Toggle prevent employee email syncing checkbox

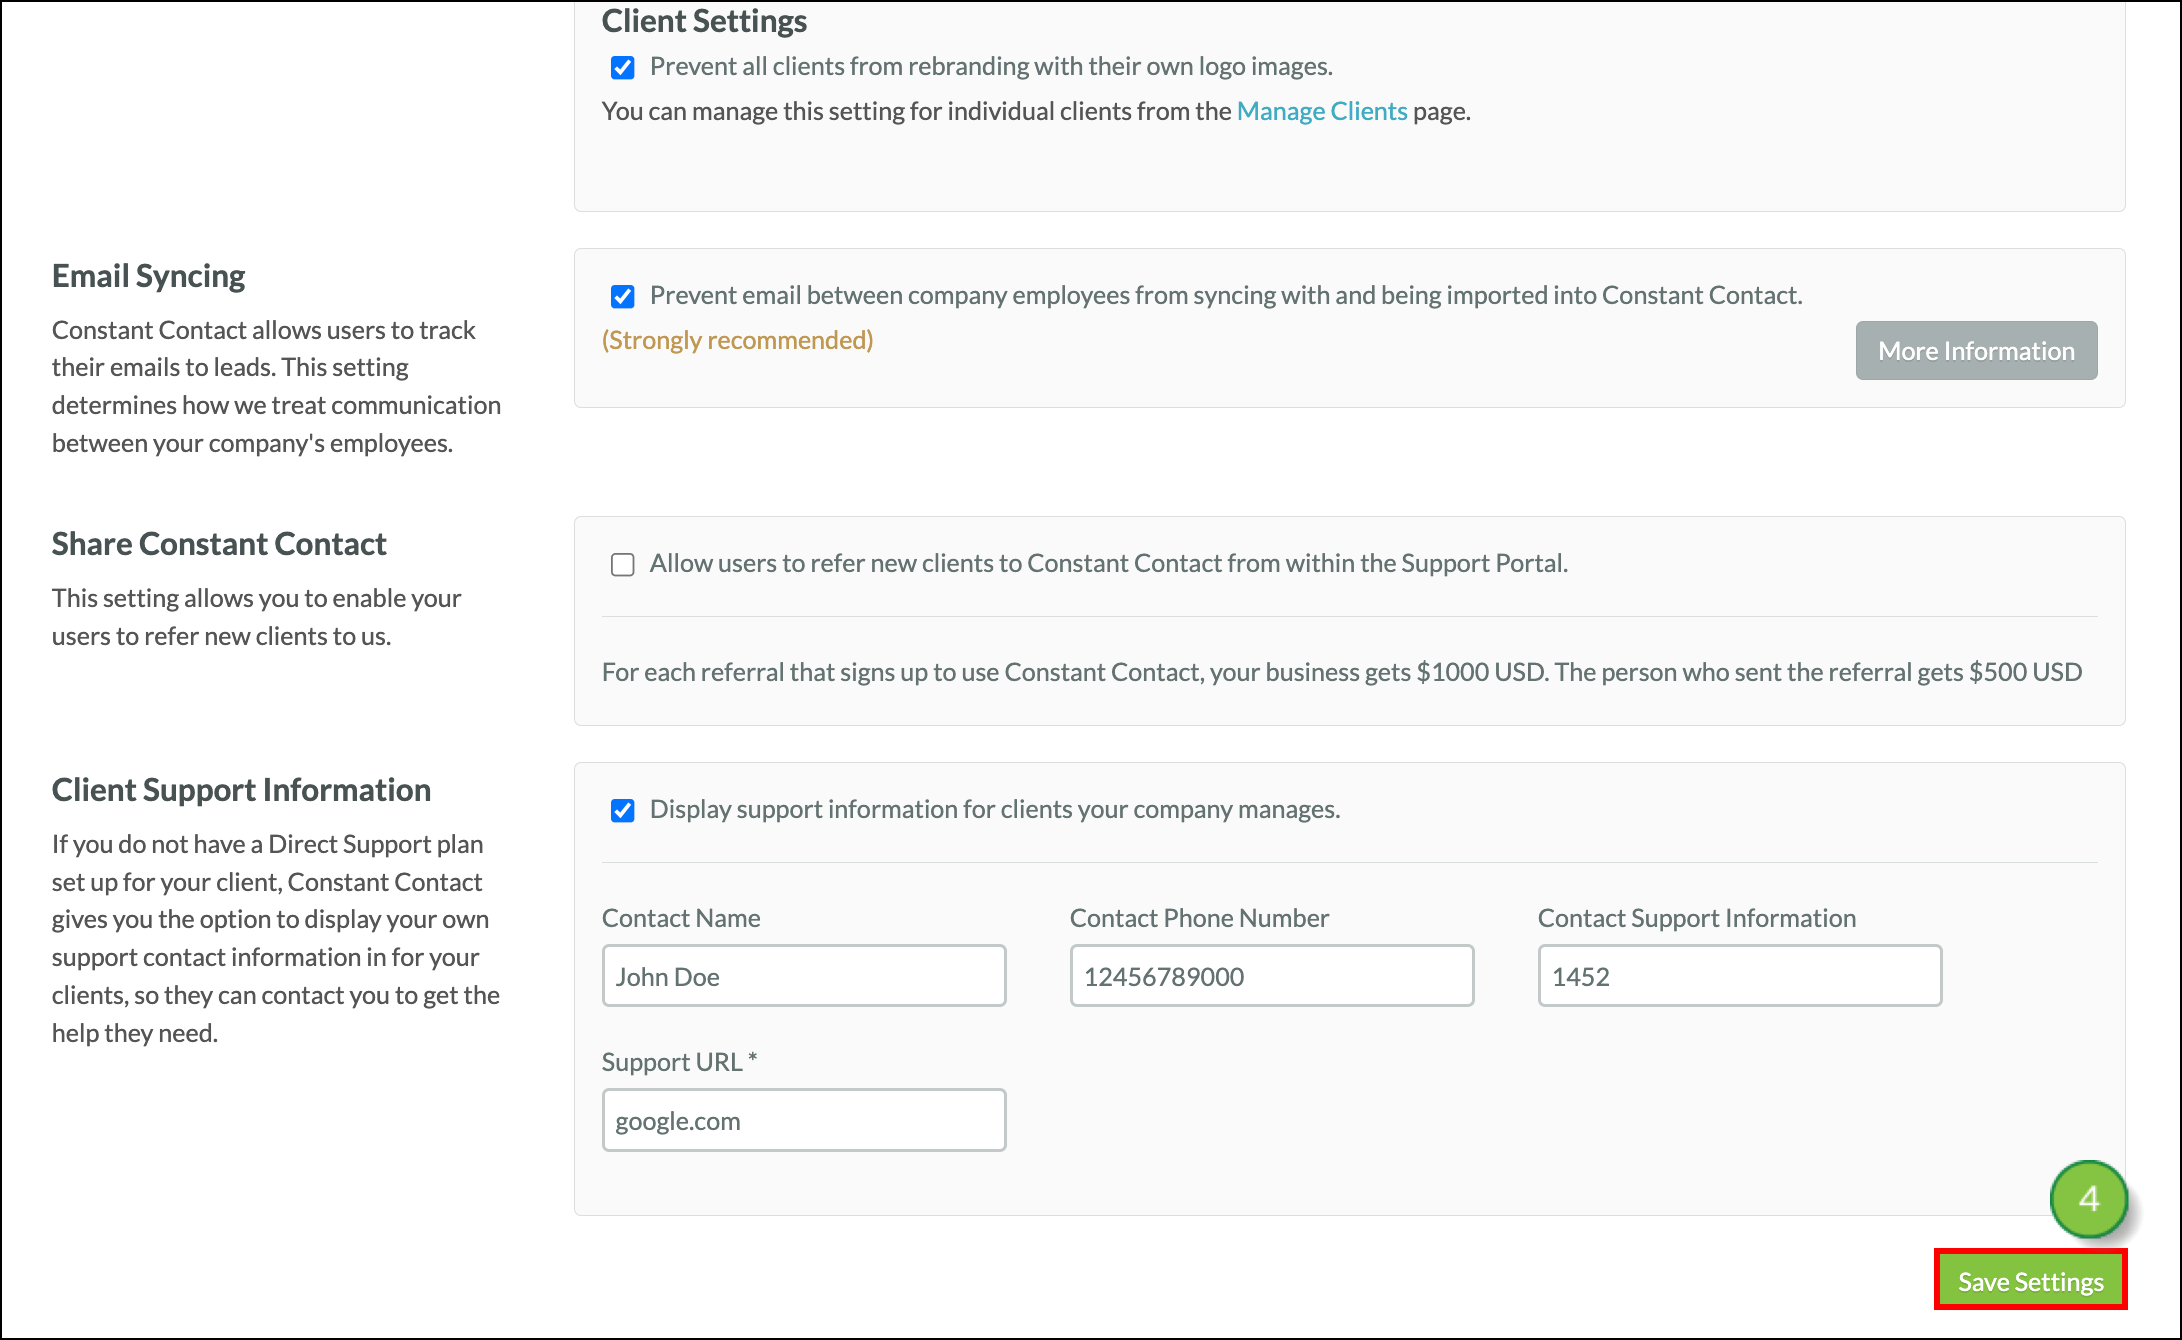(622, 296)
